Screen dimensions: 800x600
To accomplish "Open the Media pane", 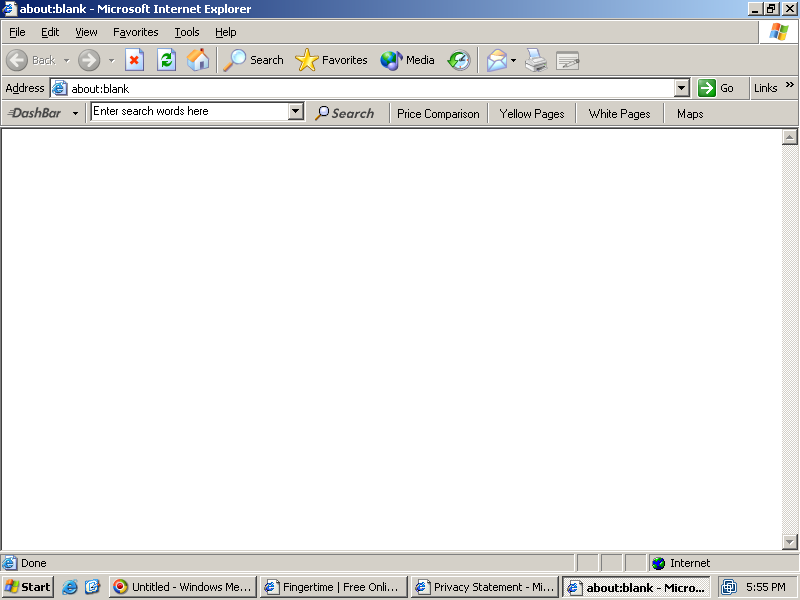I will tap(407, 60).
